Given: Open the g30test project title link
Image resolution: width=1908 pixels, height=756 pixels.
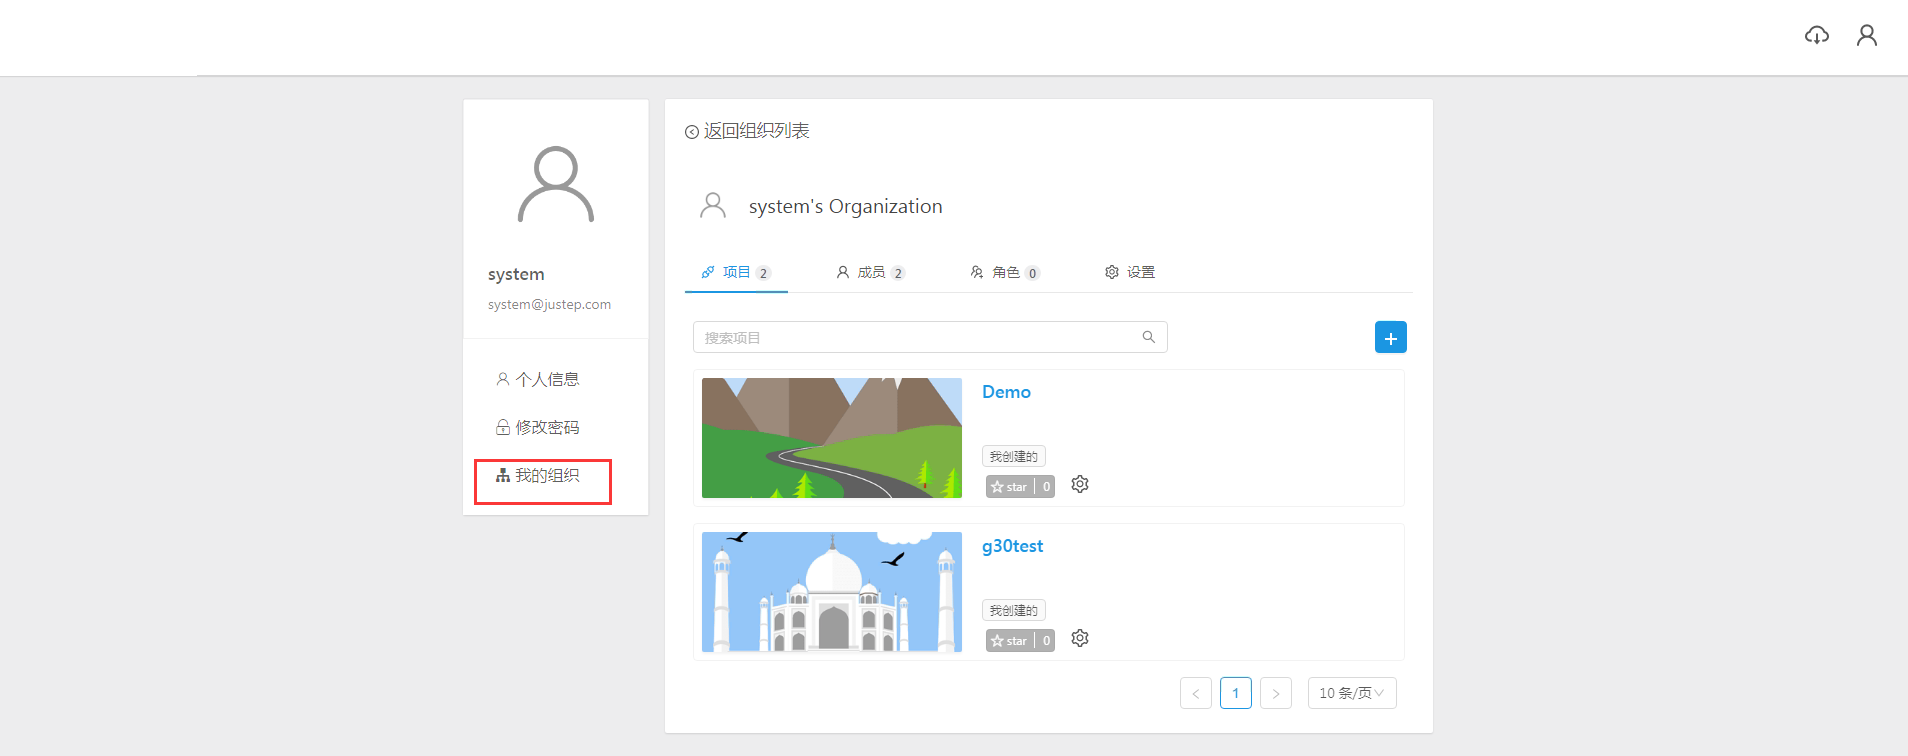Looking at the screenshot, I should 1012,546.
